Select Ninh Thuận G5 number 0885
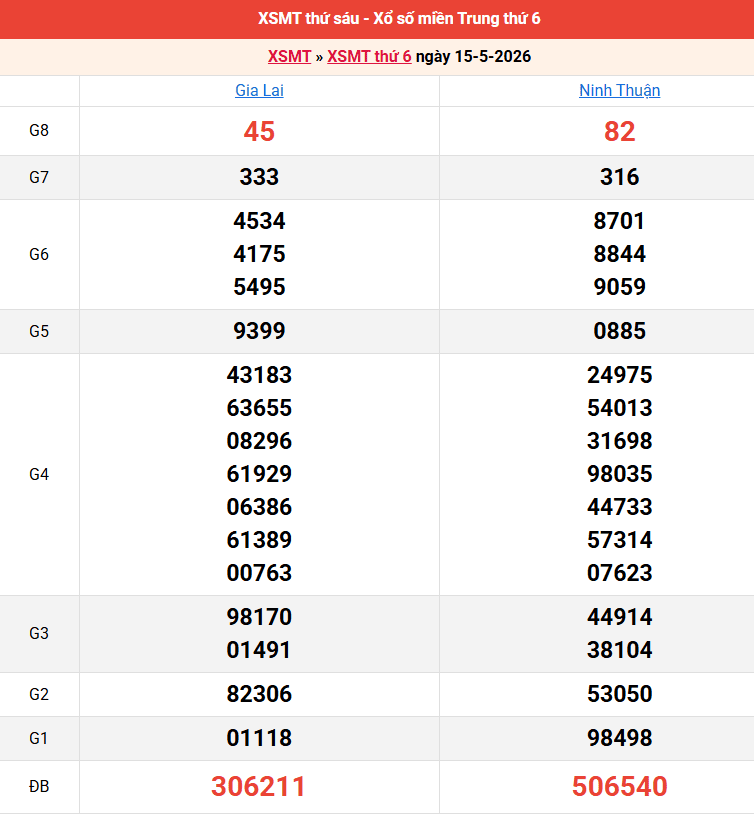This screenshot has height=814, width=754. [620, 331]
